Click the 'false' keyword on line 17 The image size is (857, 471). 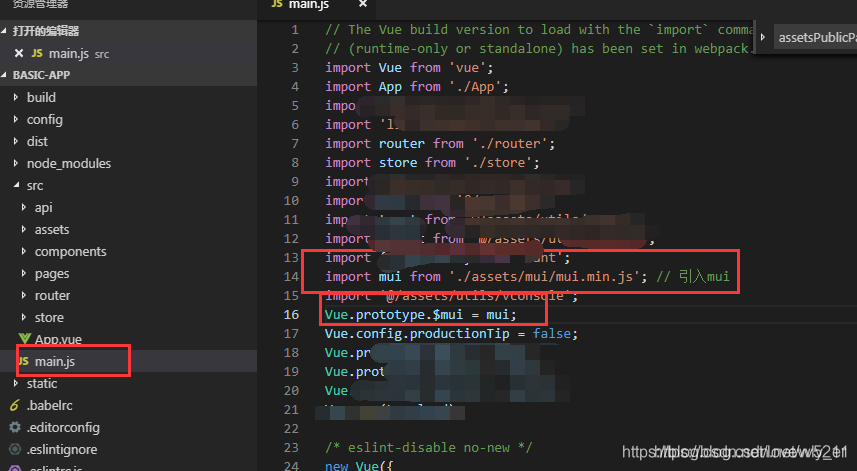coord(552,334)
